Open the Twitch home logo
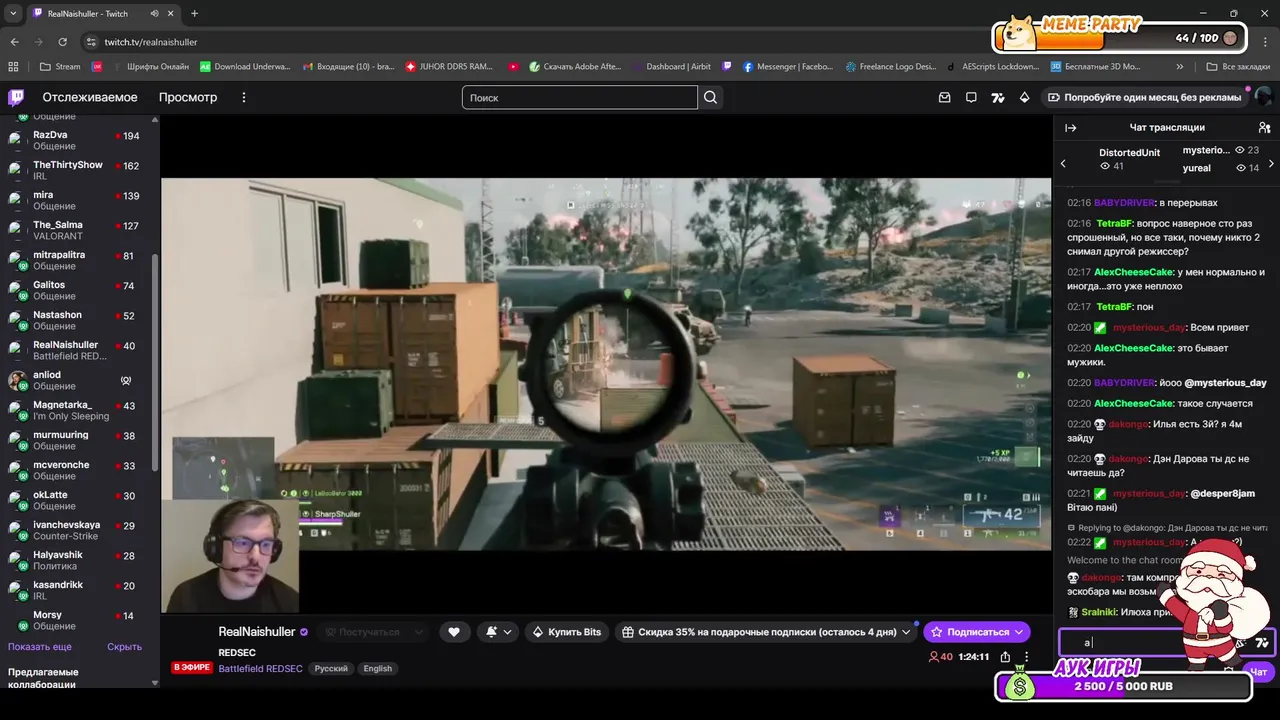Viewport: 1280px width, 720px height. click(16, 97)
